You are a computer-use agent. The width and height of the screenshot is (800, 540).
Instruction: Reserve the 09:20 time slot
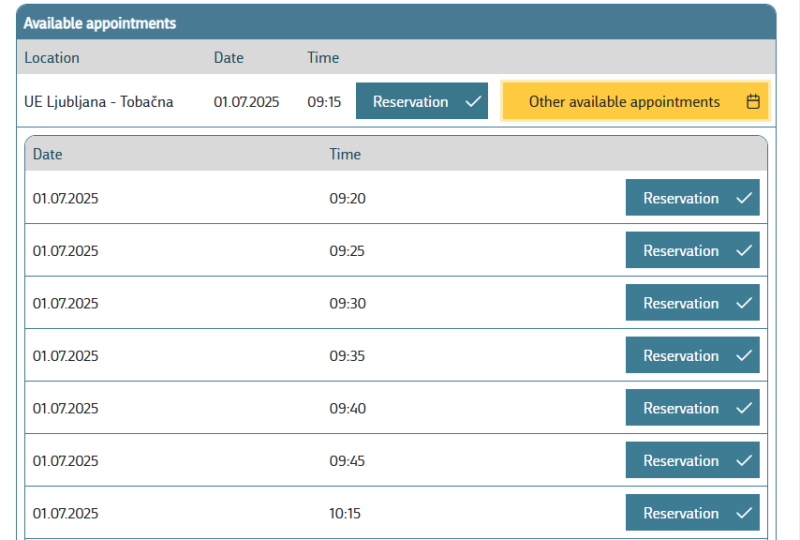[692, 198]
